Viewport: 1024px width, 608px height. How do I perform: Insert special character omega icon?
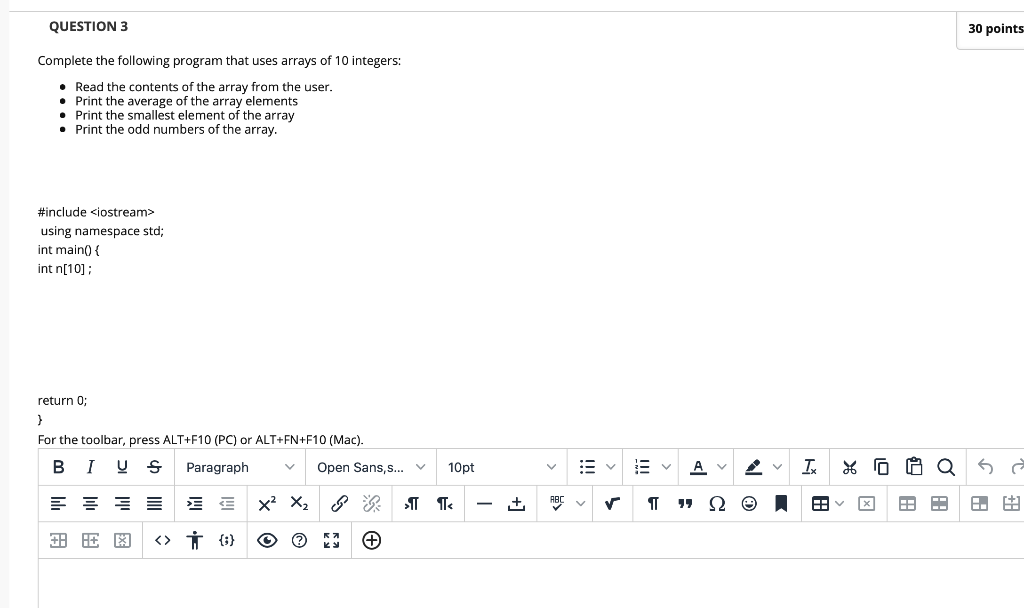pos(716,504)
